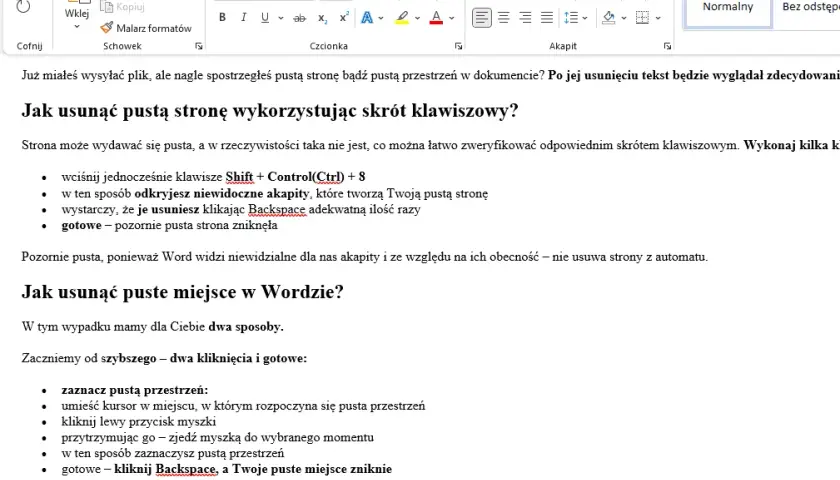Viewport: 840px width, 480px height.
Task: Toggle subscript formatting
Action: 322,18
